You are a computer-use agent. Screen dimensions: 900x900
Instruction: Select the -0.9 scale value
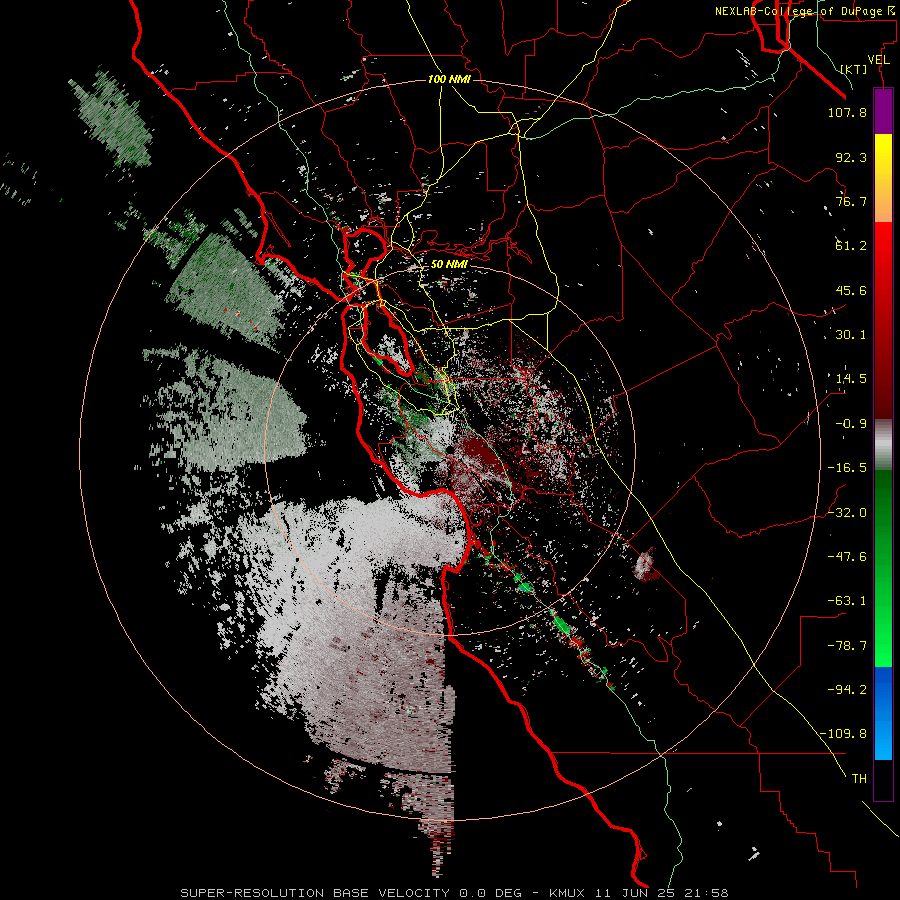851,424
